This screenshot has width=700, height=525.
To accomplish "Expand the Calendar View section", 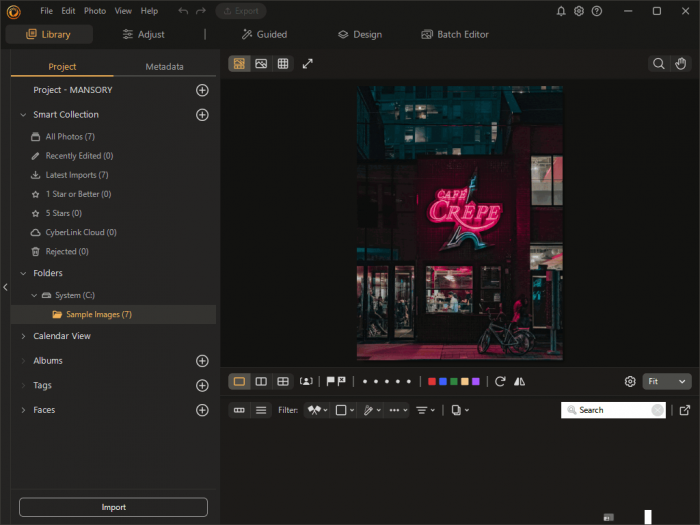I will (x=23, y=336).
